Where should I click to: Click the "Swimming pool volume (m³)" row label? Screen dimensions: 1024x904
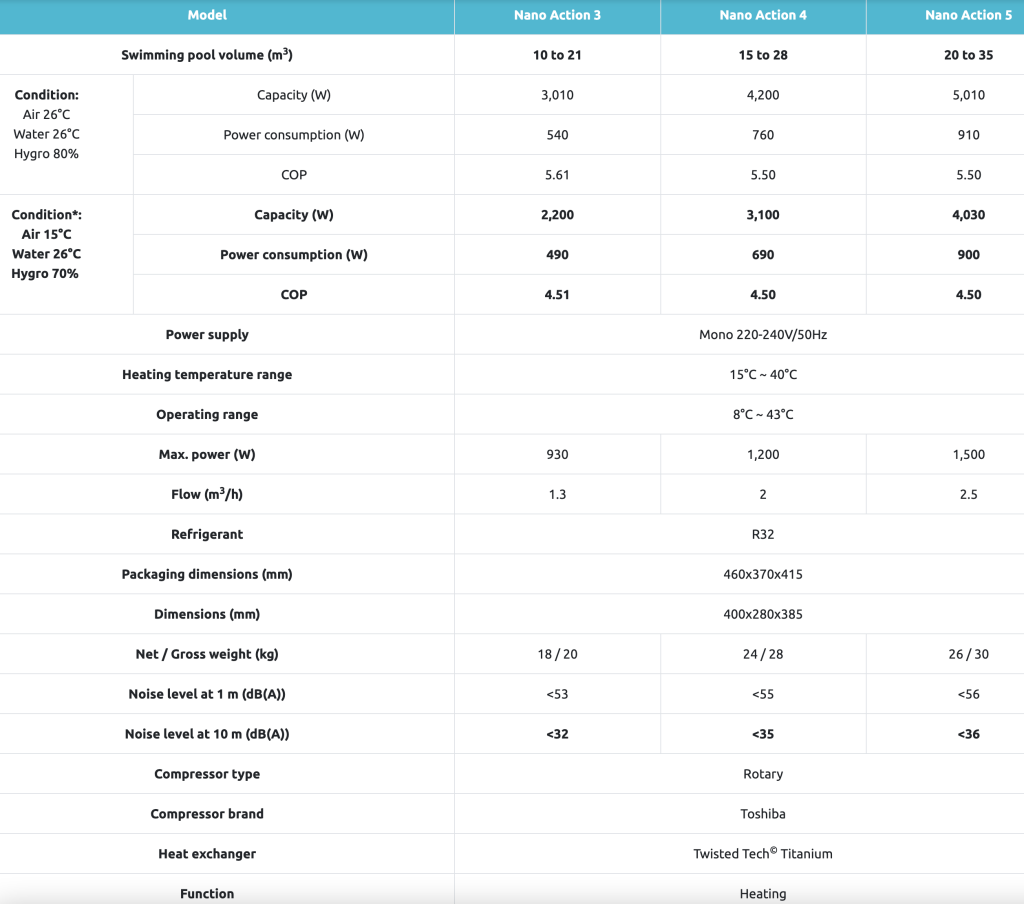click(207, 55)
